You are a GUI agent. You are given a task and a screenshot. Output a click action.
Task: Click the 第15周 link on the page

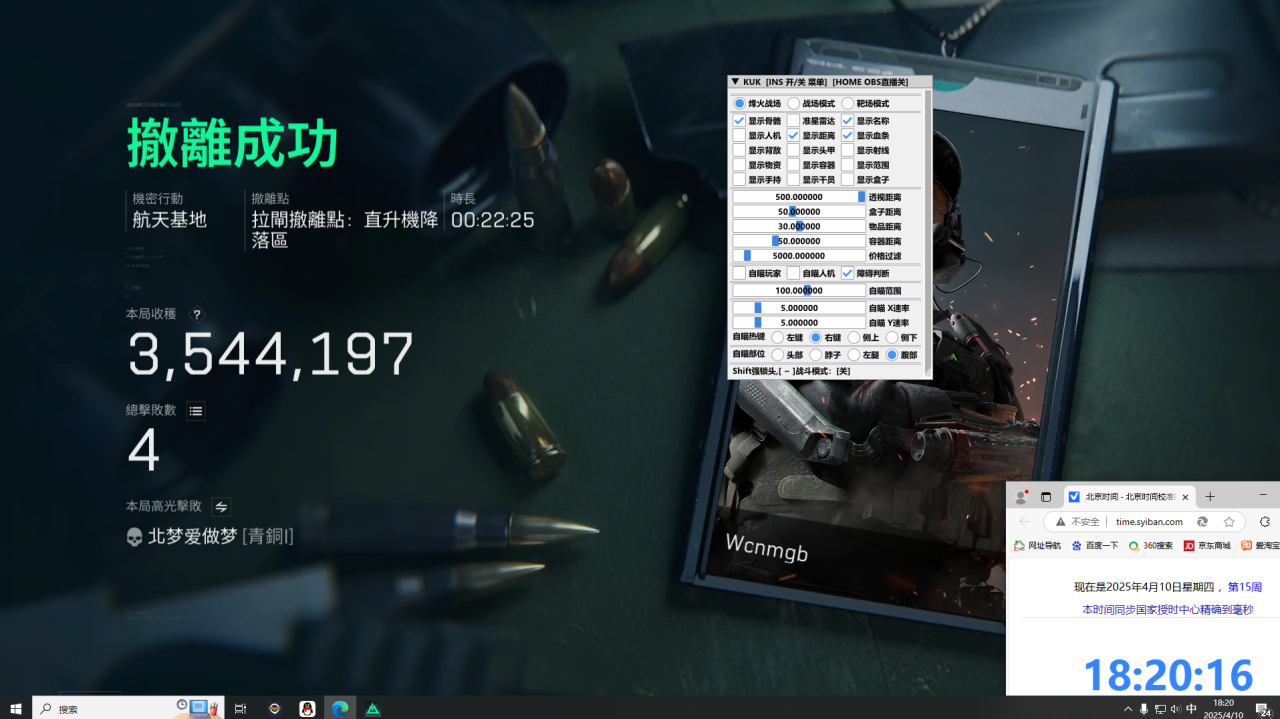1244,587
